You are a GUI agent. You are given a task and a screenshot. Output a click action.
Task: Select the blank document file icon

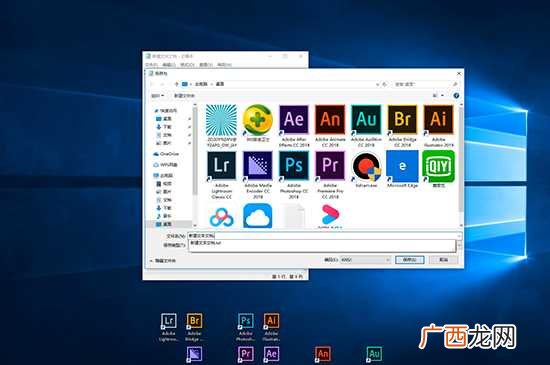tap(294, 216)
